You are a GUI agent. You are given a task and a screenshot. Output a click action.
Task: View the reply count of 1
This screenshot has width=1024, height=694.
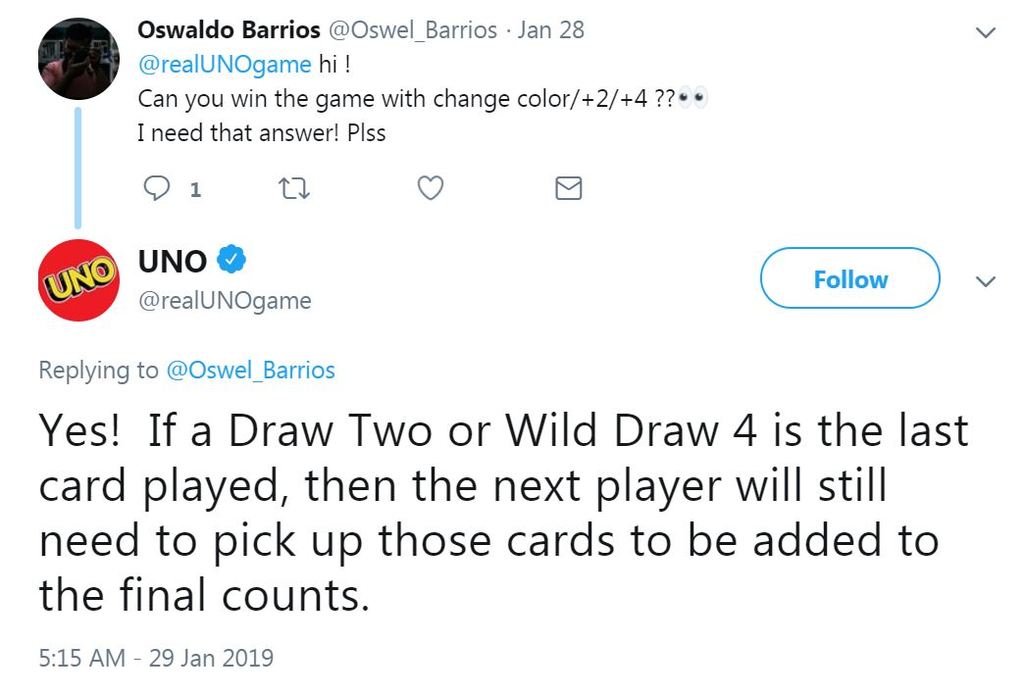(196, 188)
